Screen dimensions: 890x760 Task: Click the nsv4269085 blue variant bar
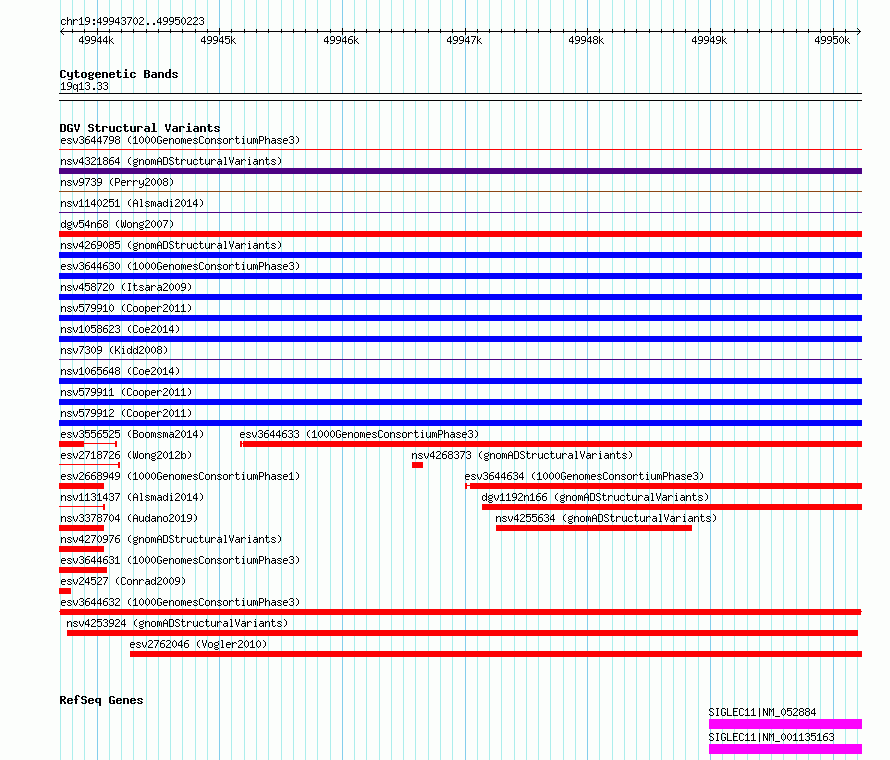pyautogui.click(x=460, y=255)
